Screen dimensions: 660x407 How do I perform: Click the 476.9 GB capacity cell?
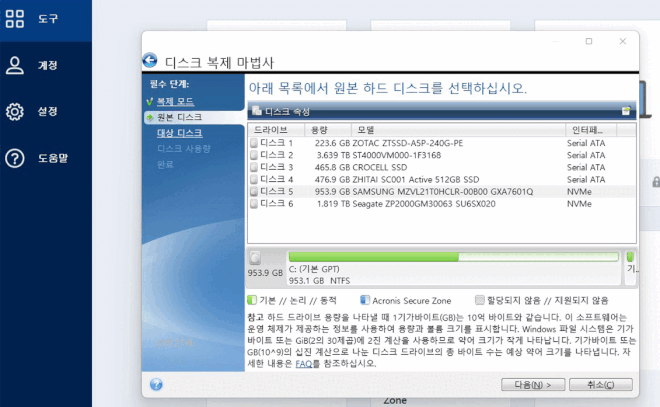click(x=332, y=180)
